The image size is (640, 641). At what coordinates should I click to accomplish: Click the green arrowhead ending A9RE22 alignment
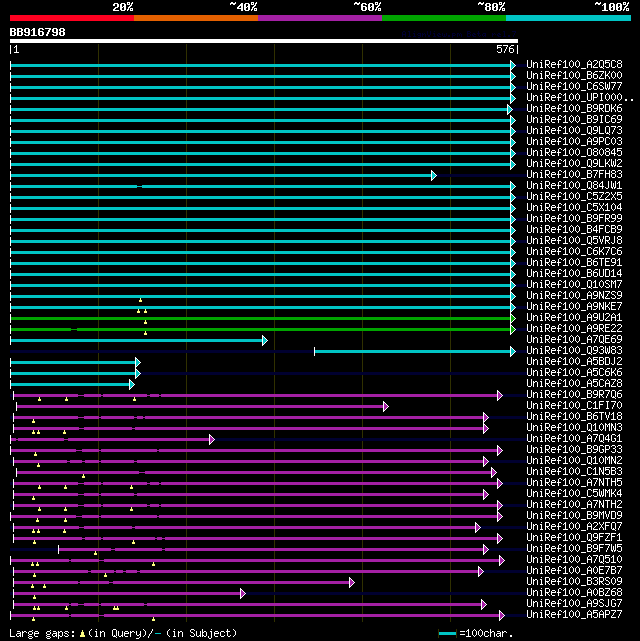[513, 329]
